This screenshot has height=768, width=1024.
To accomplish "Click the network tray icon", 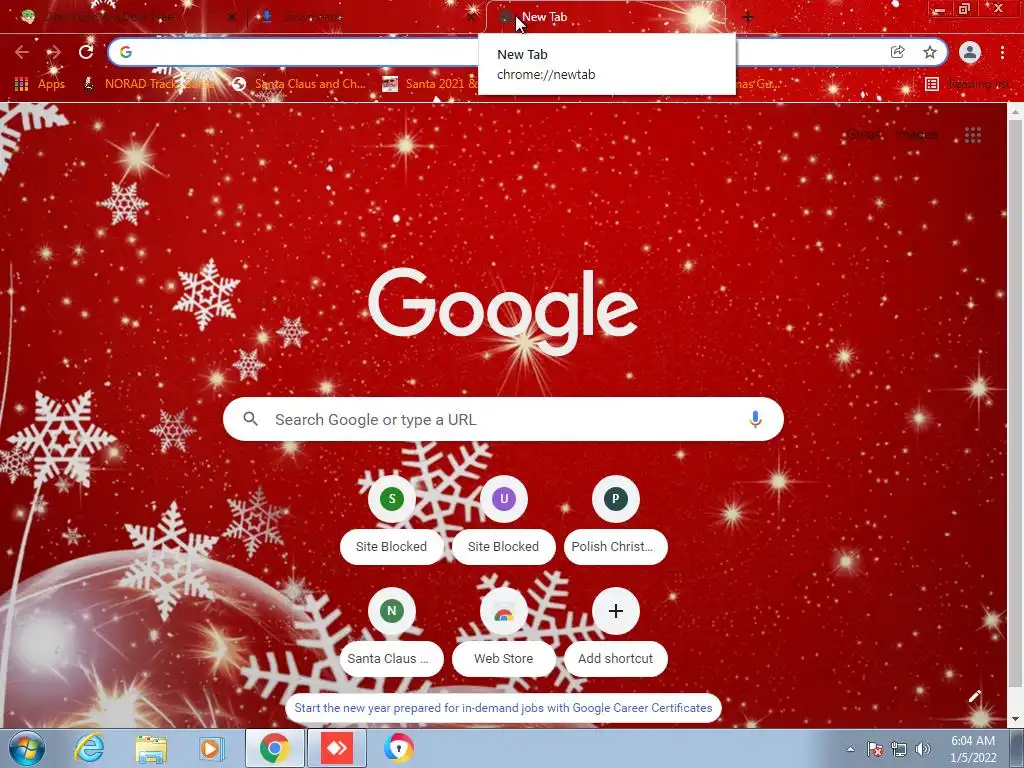I will click(899, 749).
